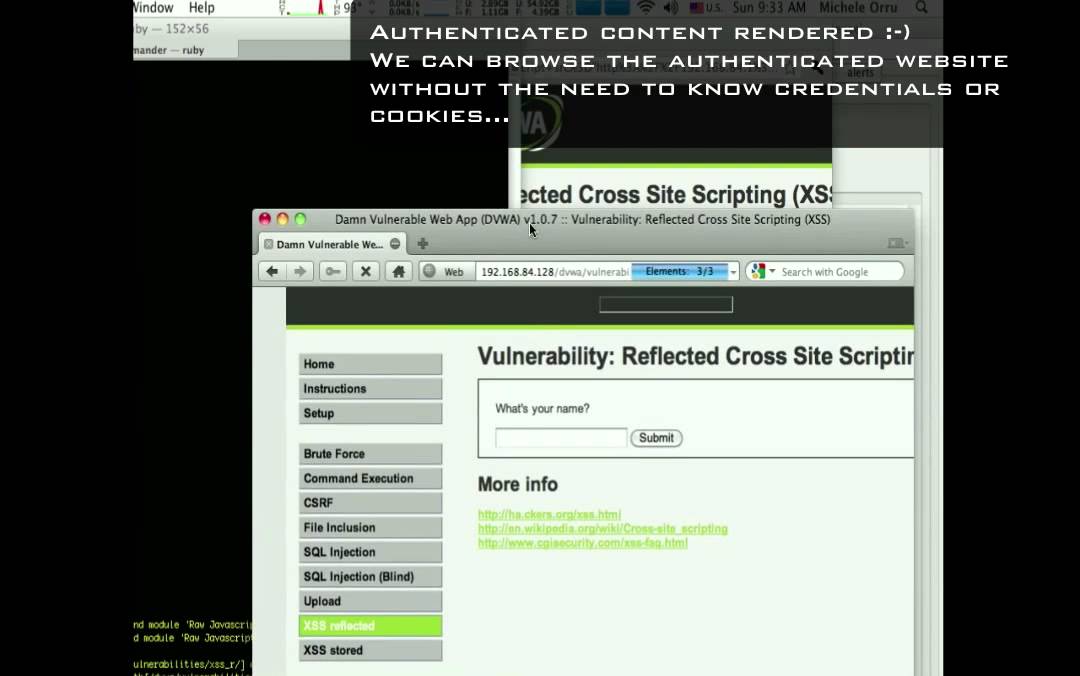The image size is (1080, 676).
Task: Click the What's your name text field
Action: 561,438
